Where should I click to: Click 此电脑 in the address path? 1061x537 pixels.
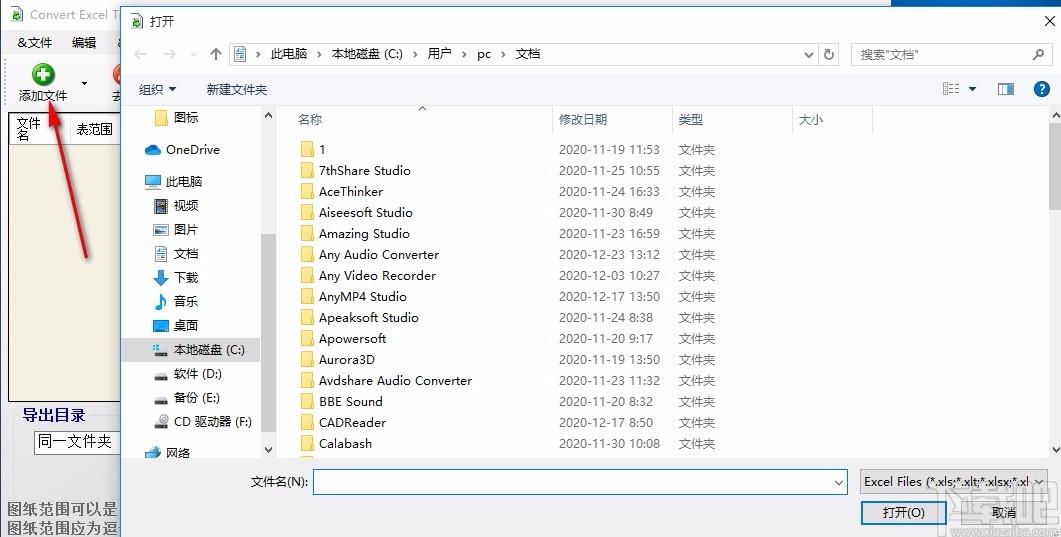point(289,54)
